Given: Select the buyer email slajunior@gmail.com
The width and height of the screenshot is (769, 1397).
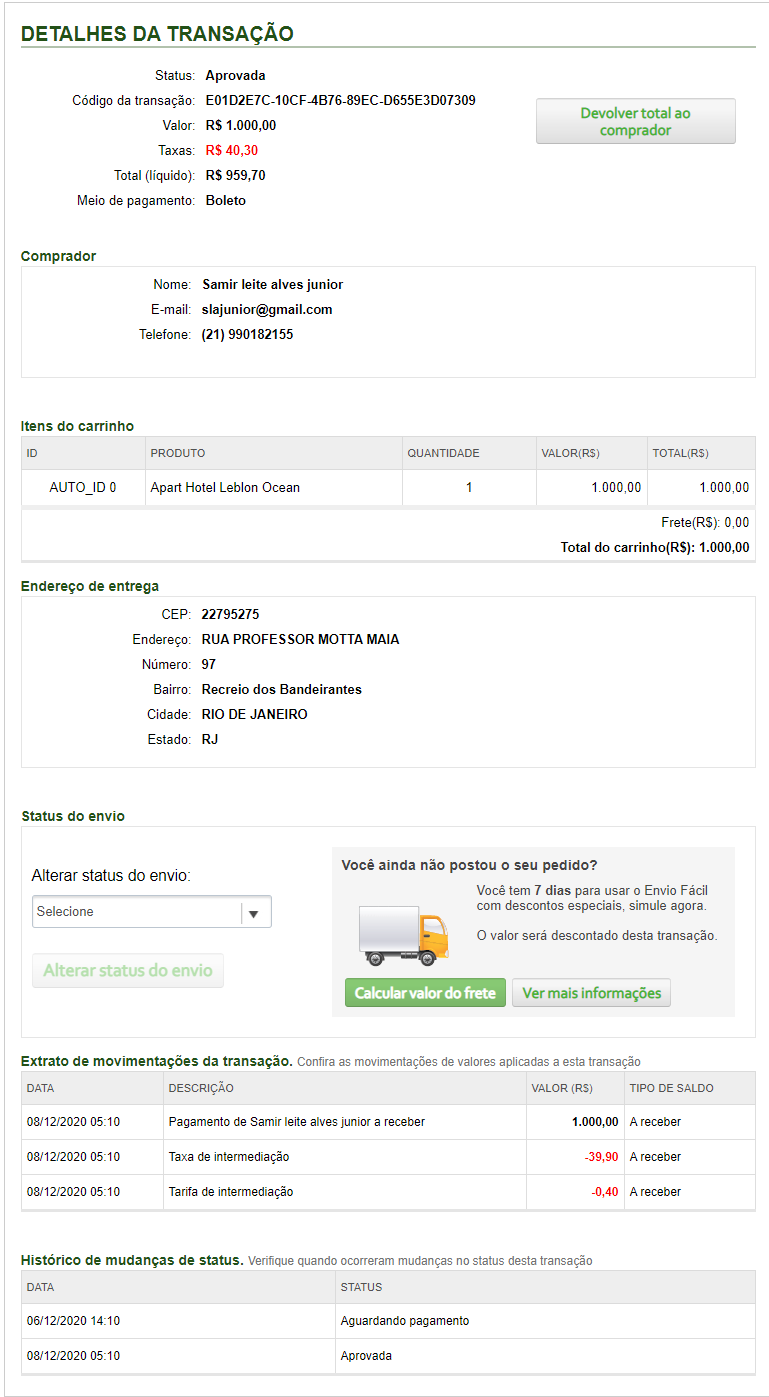Looking at the screenshot, I should pos(267,310).
